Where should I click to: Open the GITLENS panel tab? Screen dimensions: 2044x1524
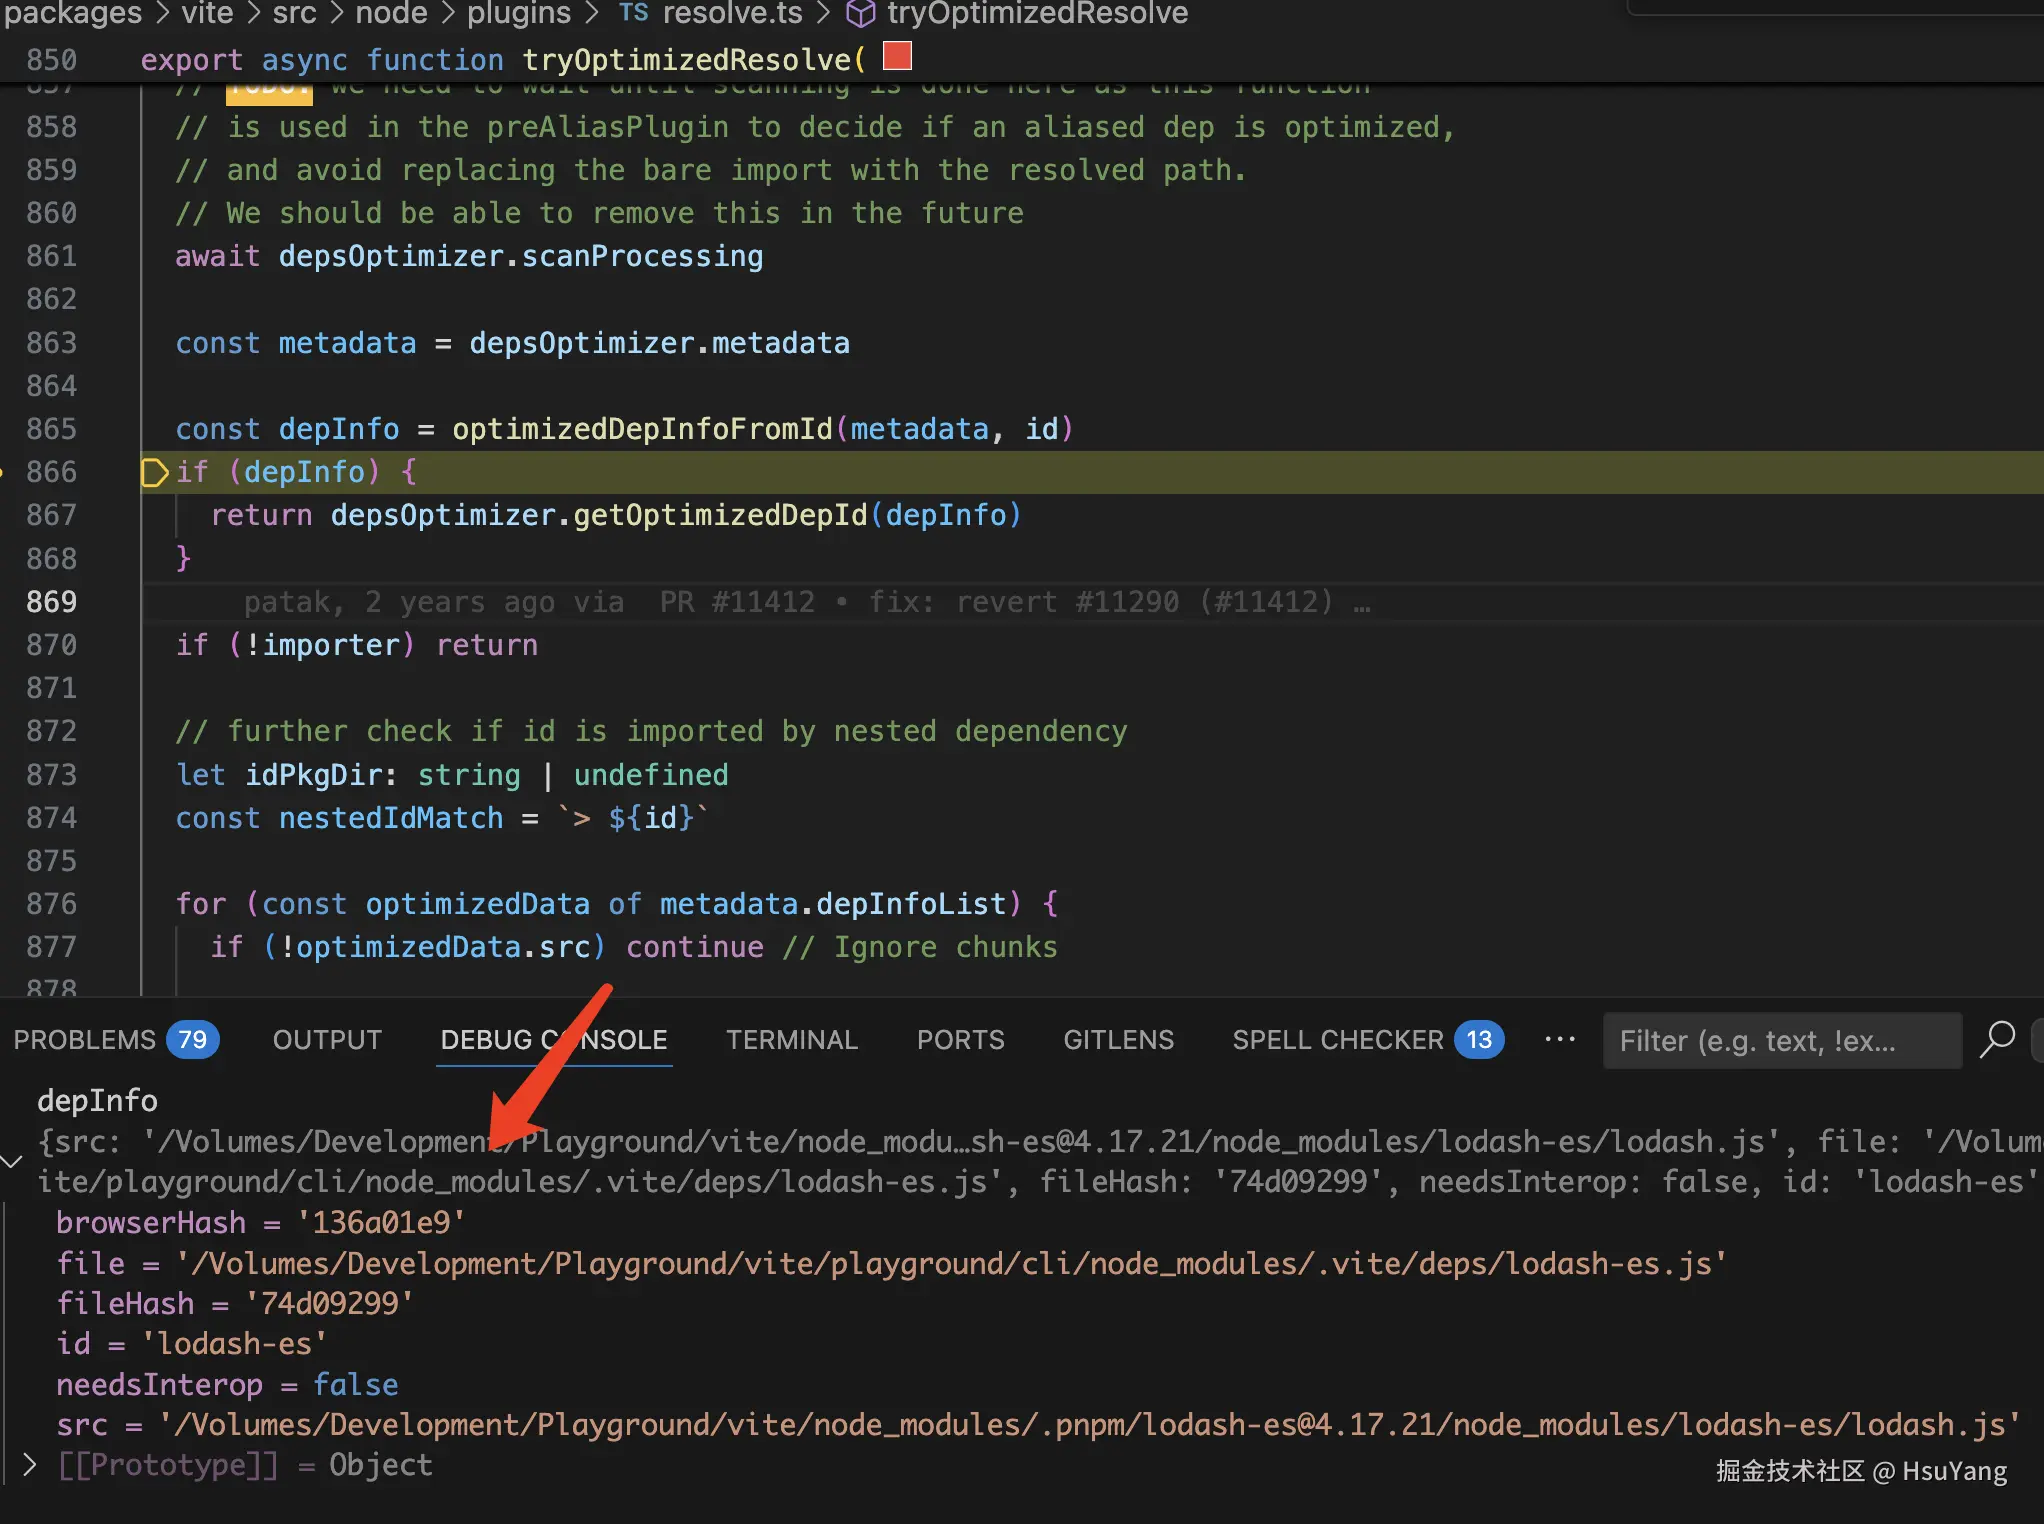[x=1118, y=1040]
